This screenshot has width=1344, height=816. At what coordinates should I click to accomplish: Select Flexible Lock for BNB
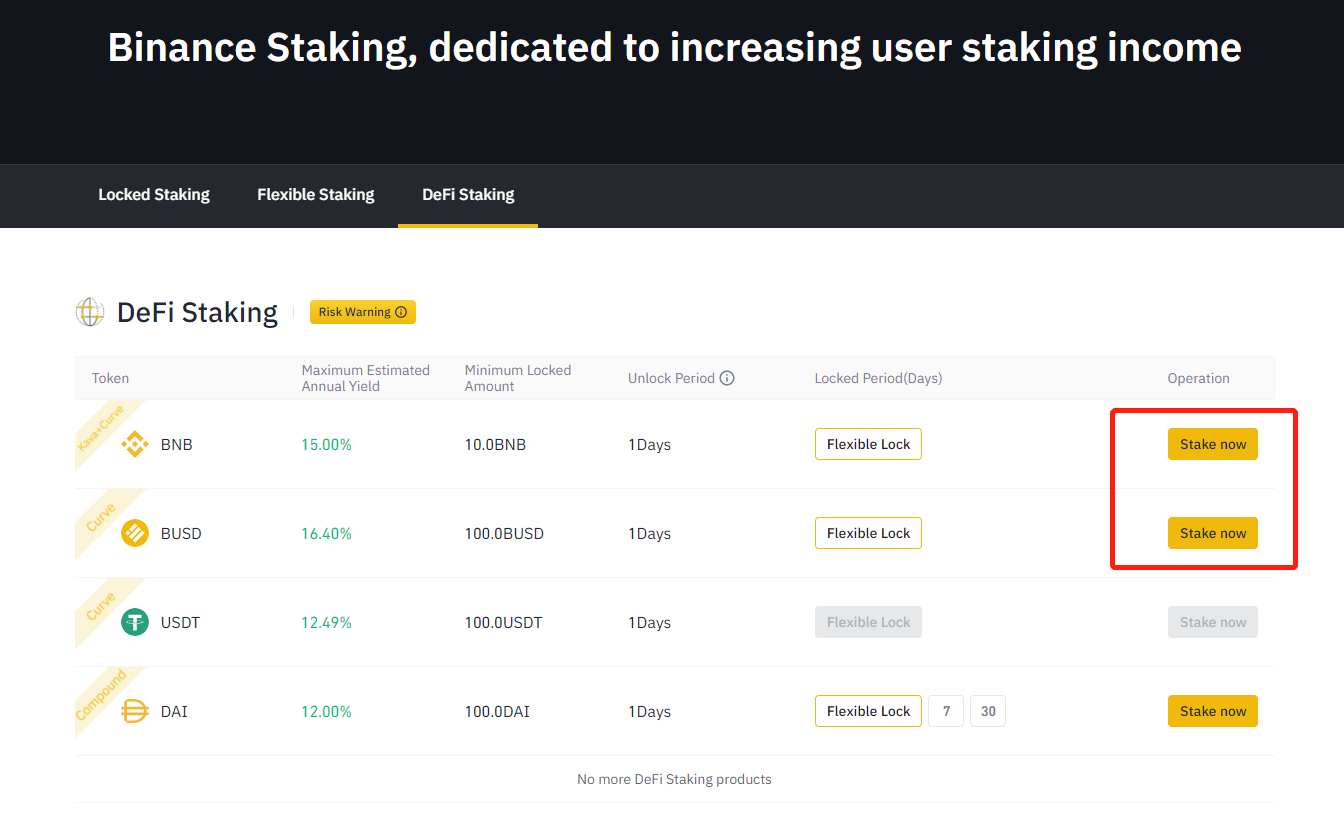(868, 444)
